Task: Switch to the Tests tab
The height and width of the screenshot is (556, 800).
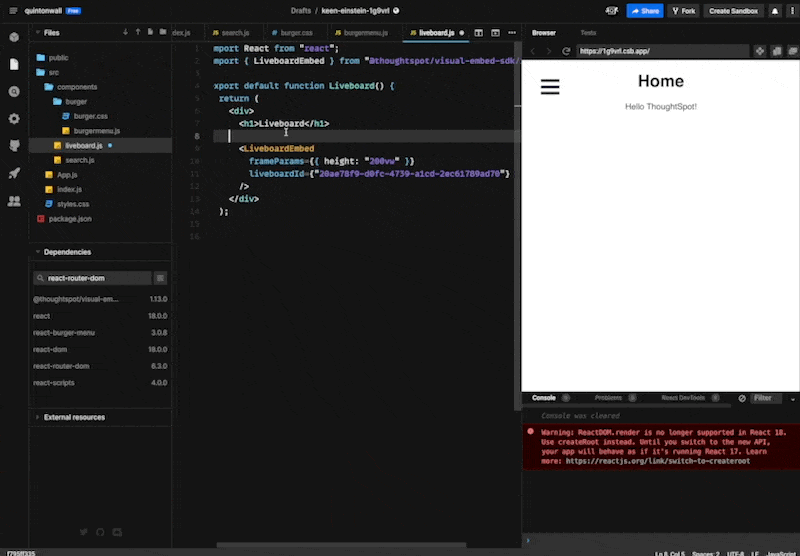Action: point(588,33)
